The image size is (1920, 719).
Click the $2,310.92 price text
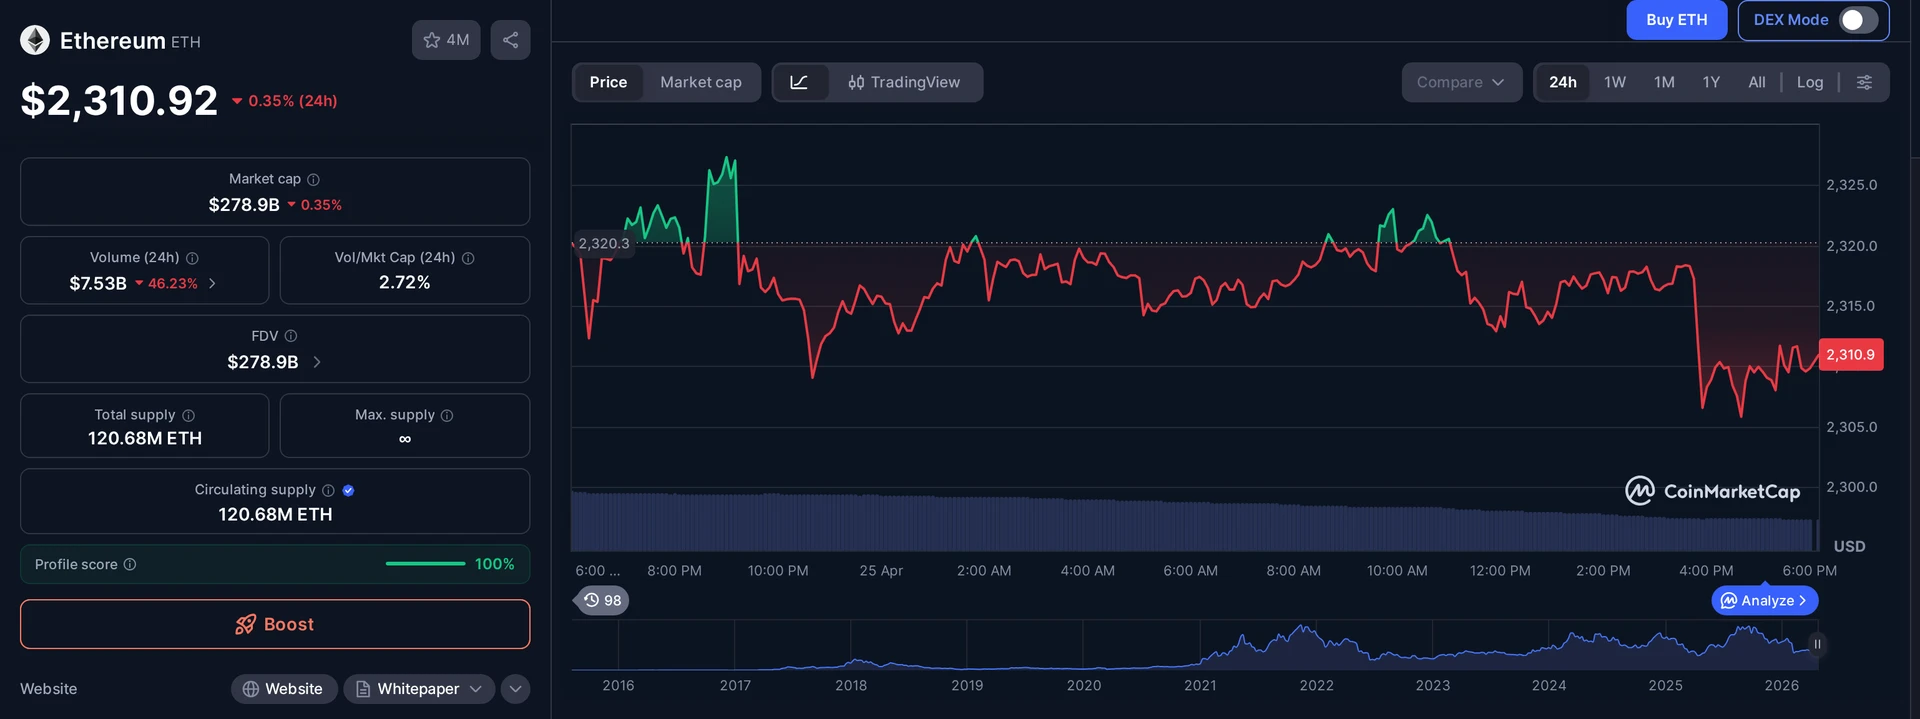(x=119, y=101)
